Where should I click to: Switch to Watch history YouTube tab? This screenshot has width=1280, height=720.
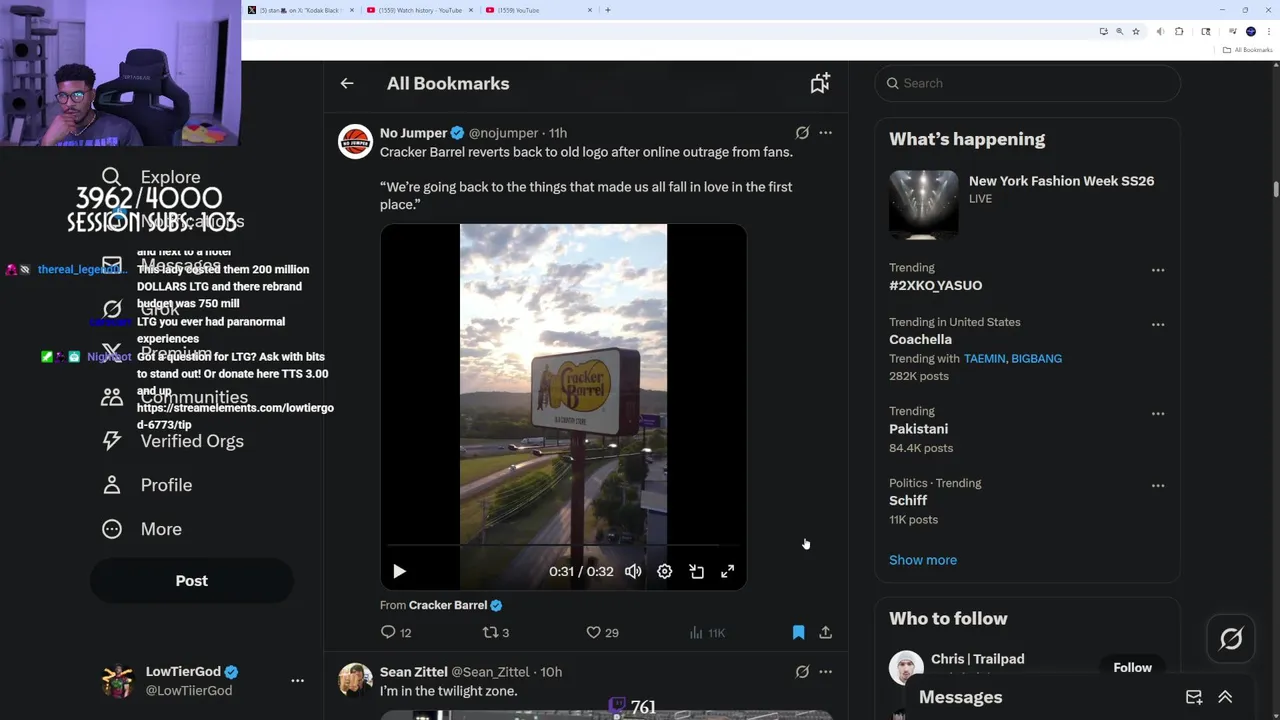[x=420, y=10]
